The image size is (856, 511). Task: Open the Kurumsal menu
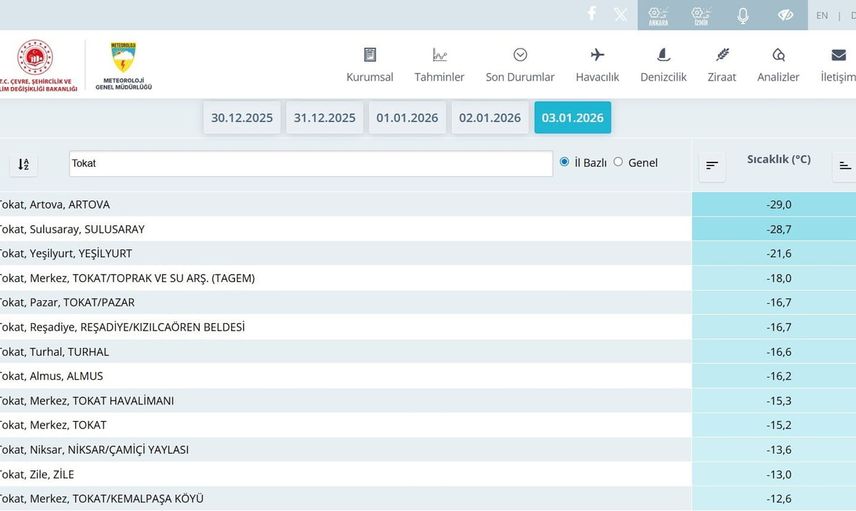[370, 65]
